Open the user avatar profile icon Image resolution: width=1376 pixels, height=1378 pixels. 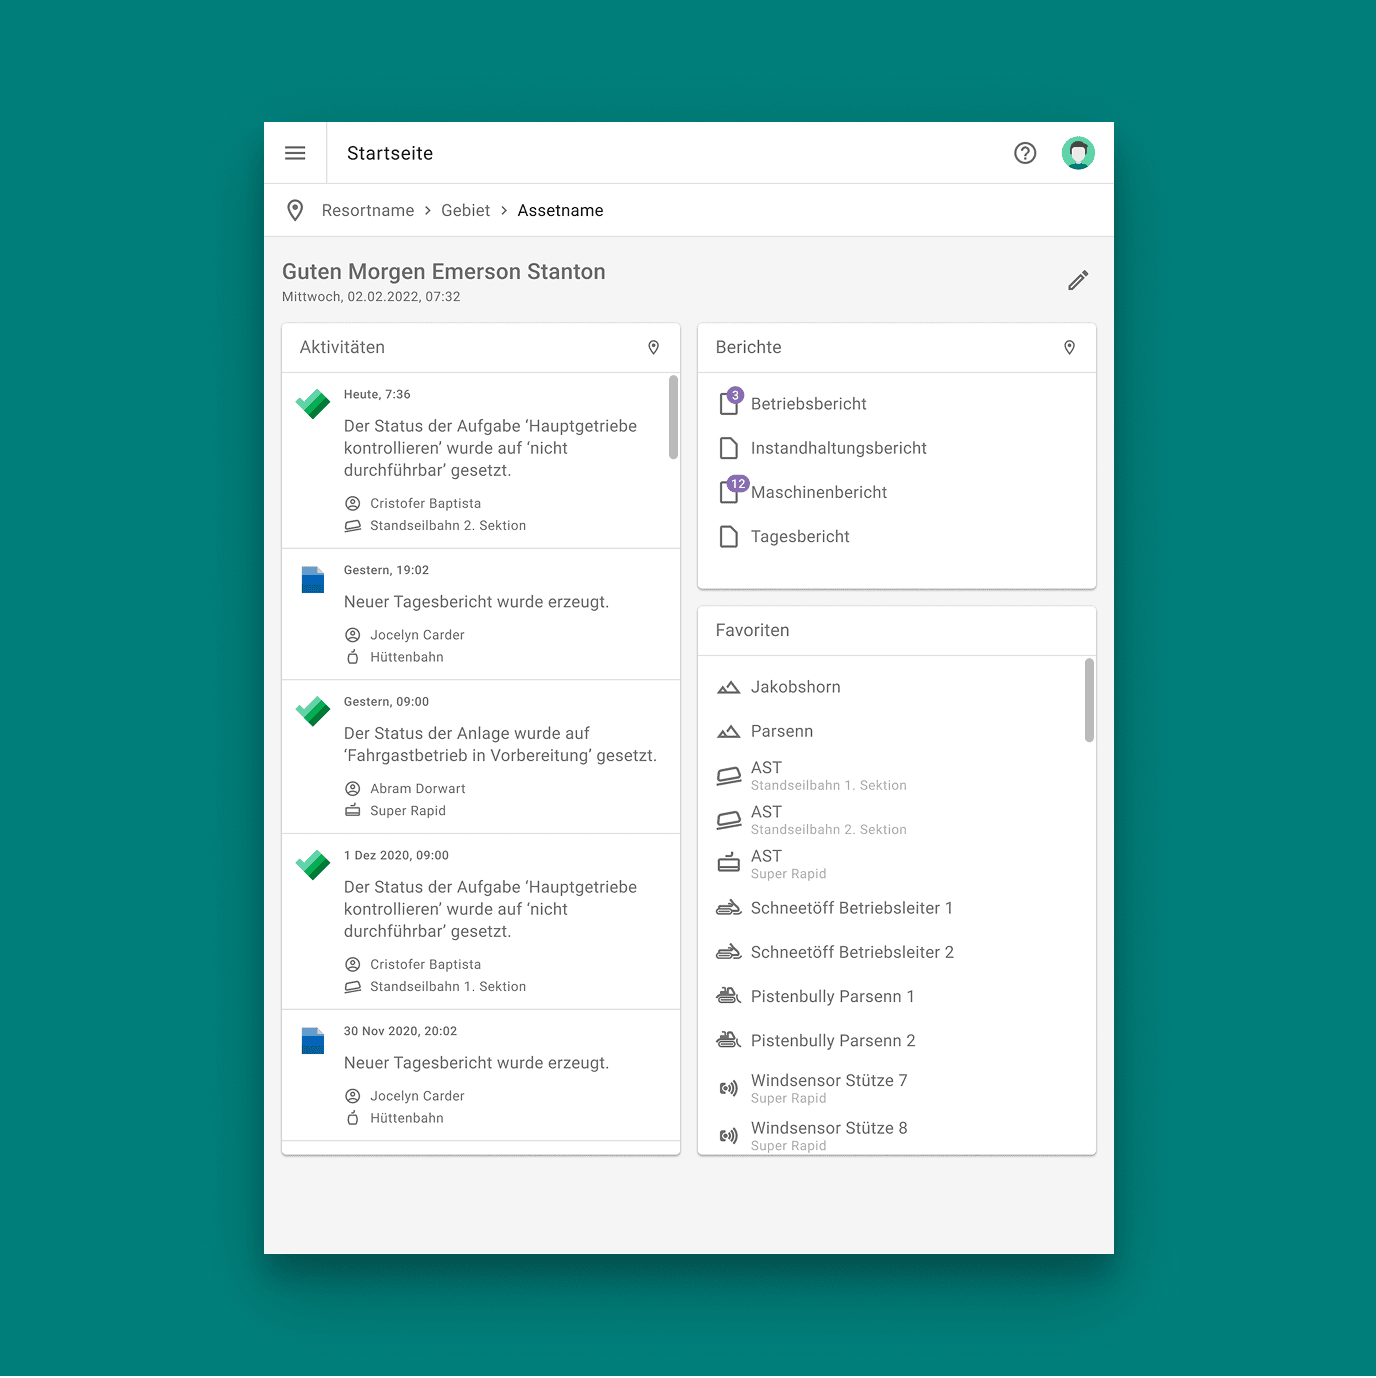[1077, 152]
